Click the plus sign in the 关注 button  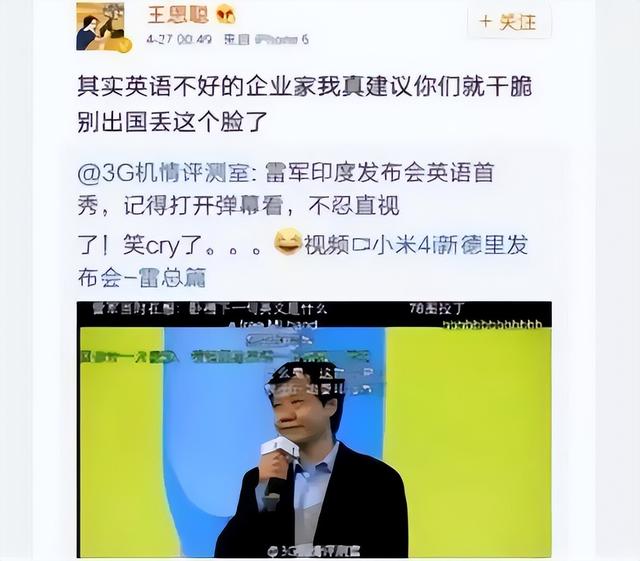(486, 21)
